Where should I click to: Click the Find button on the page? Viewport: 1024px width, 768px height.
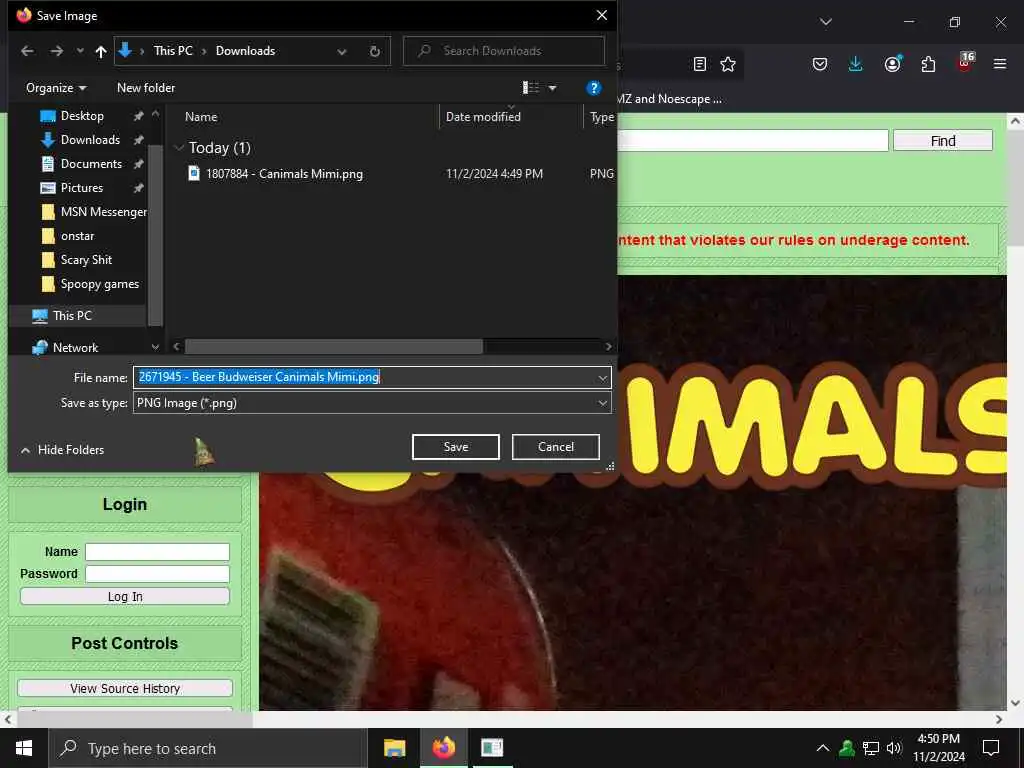pos(942,141)
